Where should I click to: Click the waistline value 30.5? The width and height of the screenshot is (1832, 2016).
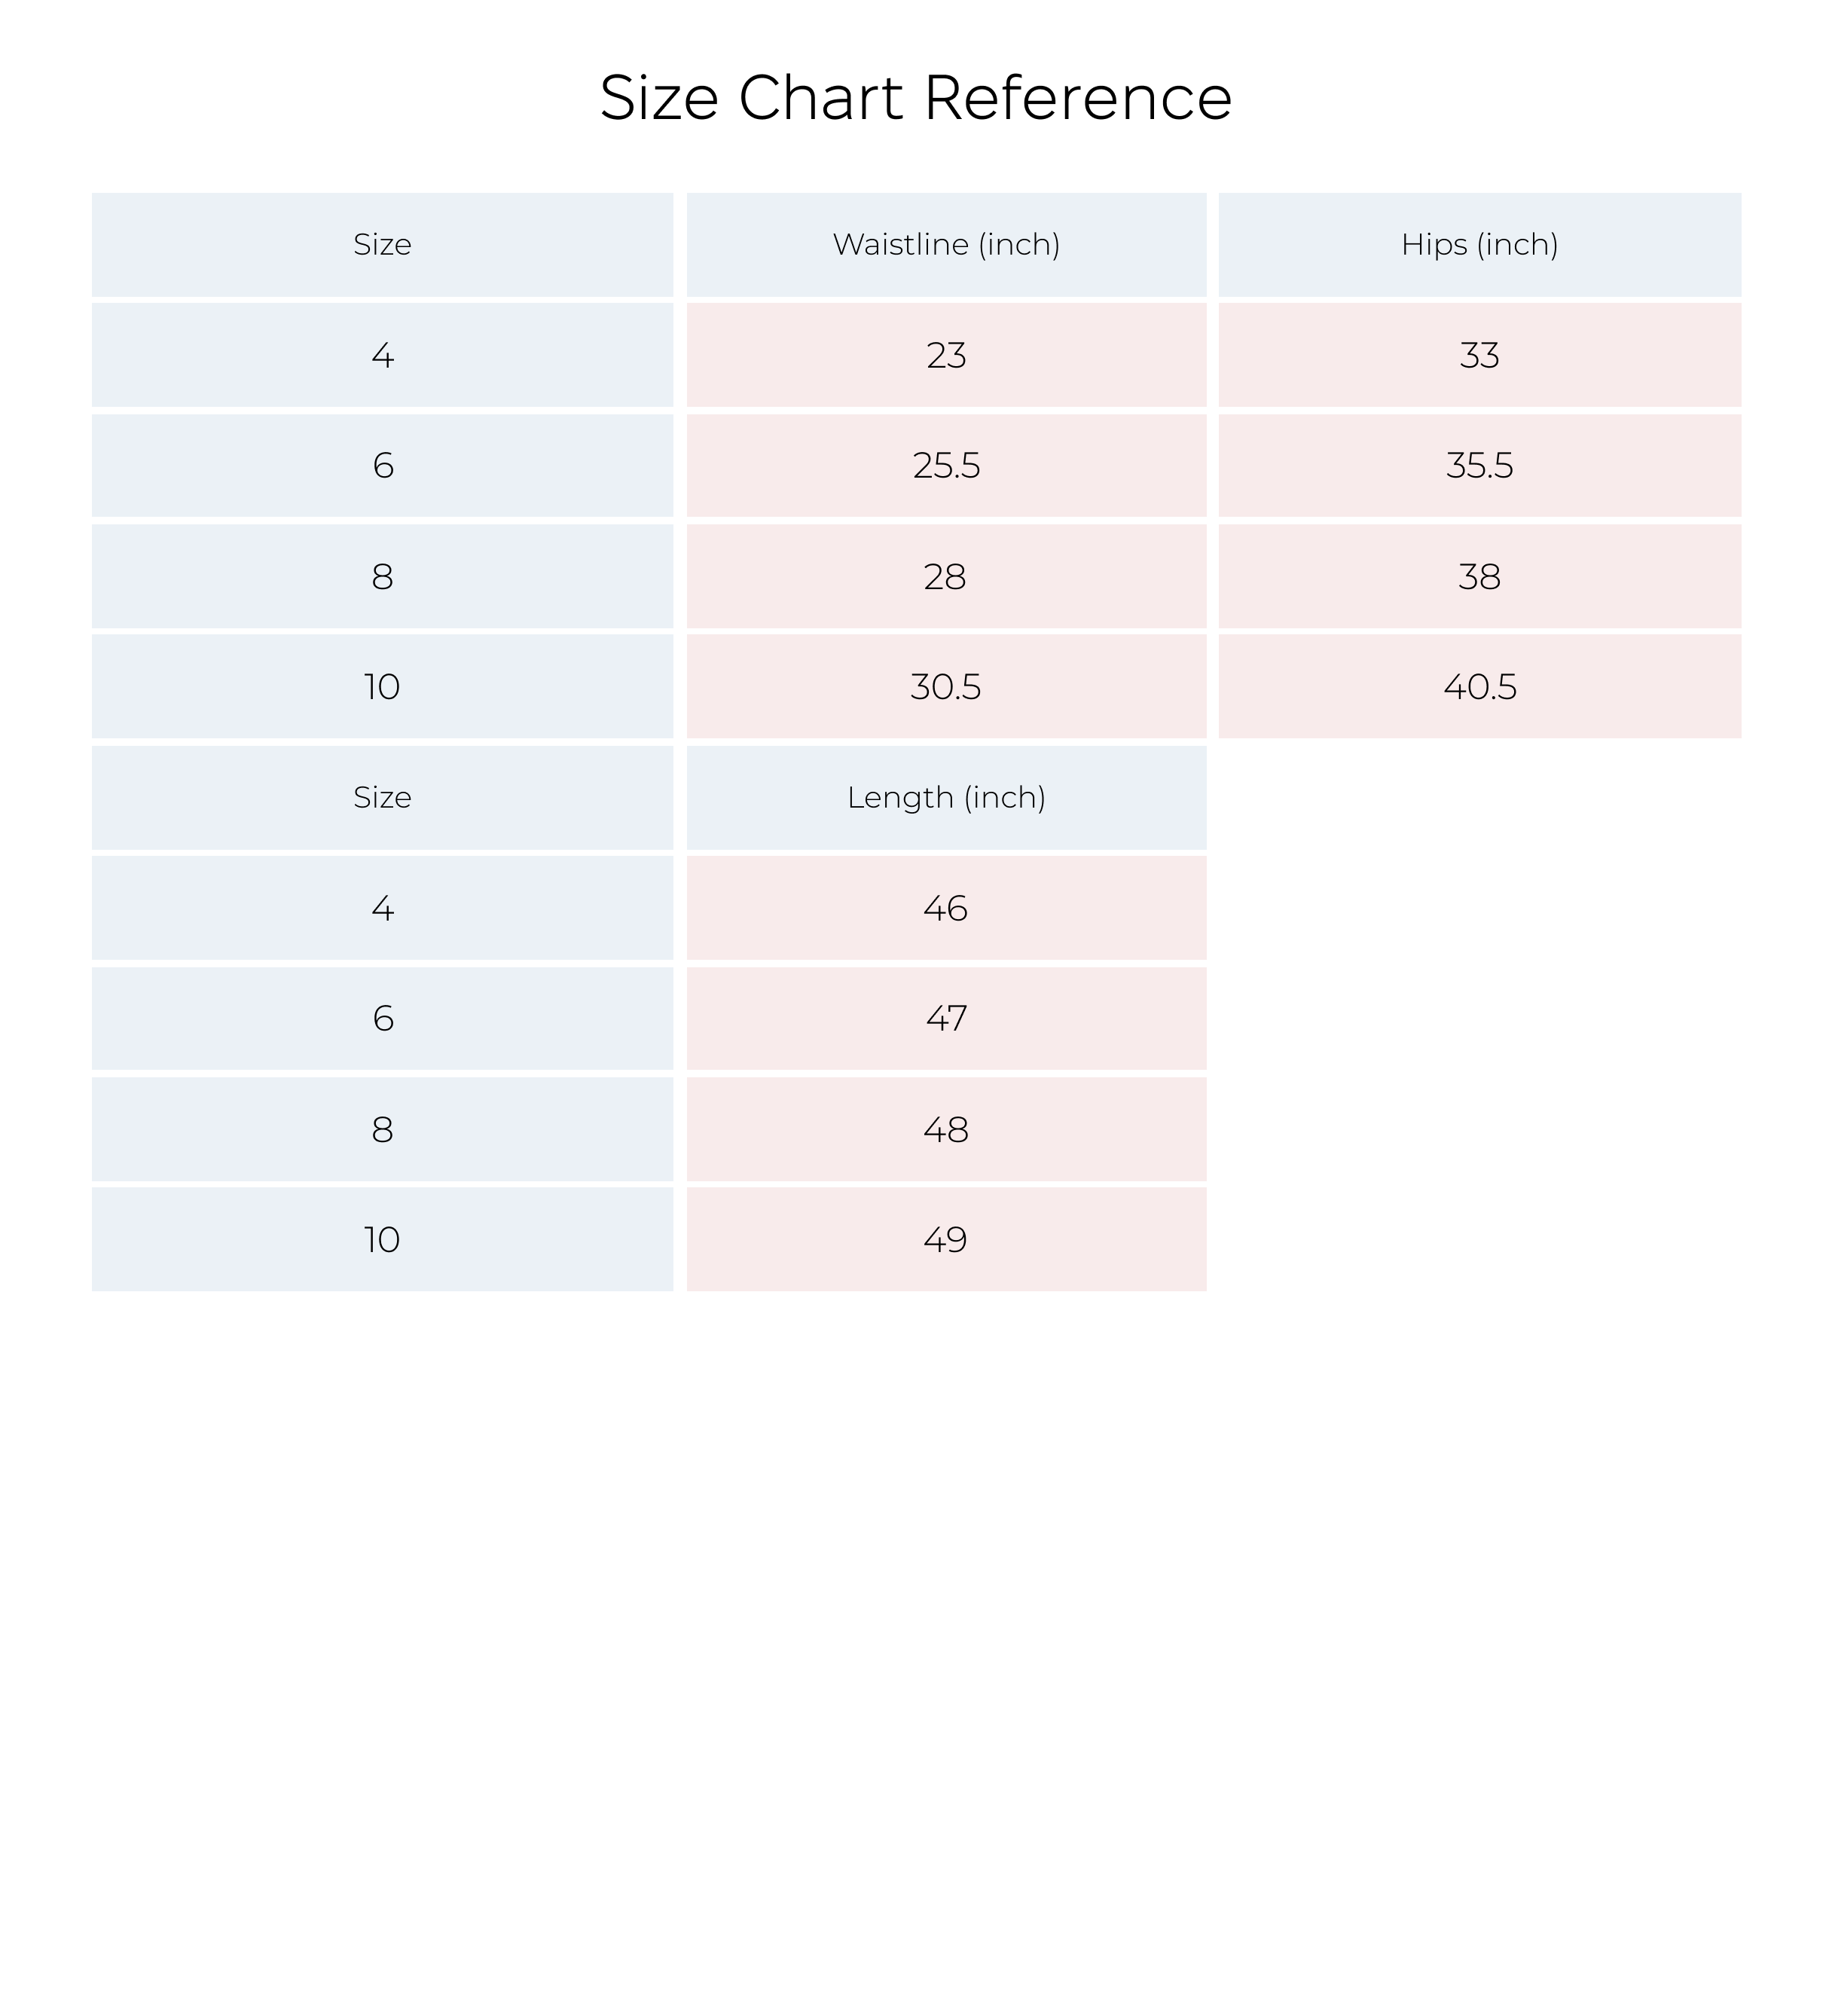coord(946,687)
